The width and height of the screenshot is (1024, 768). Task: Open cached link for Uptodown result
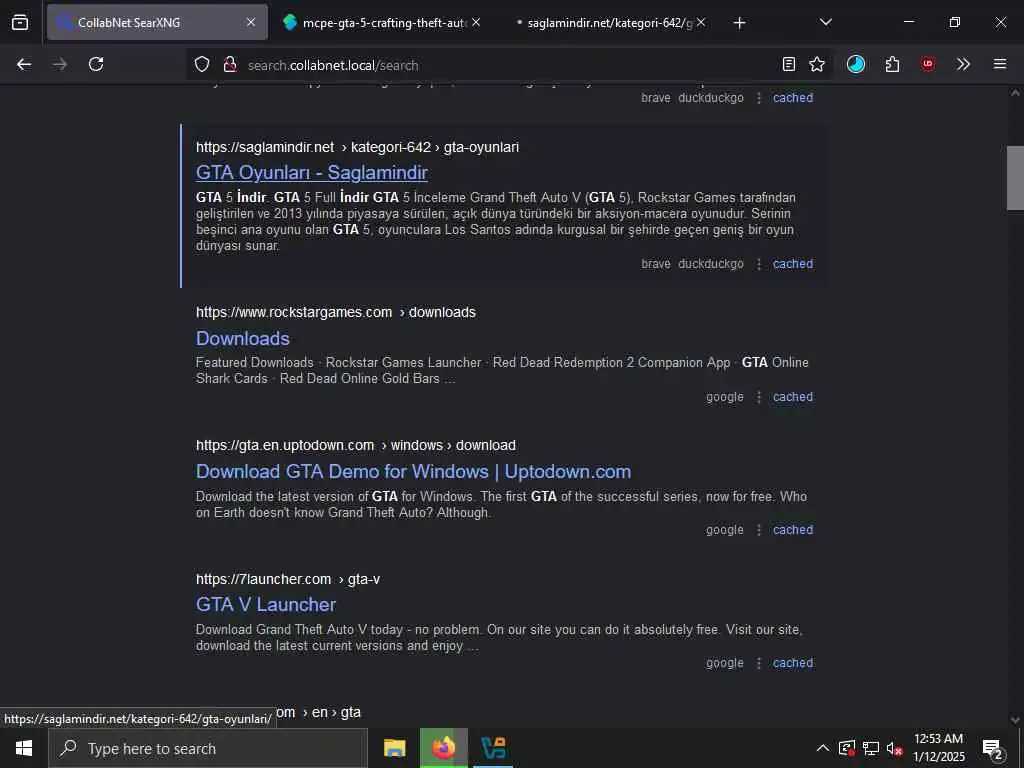tap(793, 530)
